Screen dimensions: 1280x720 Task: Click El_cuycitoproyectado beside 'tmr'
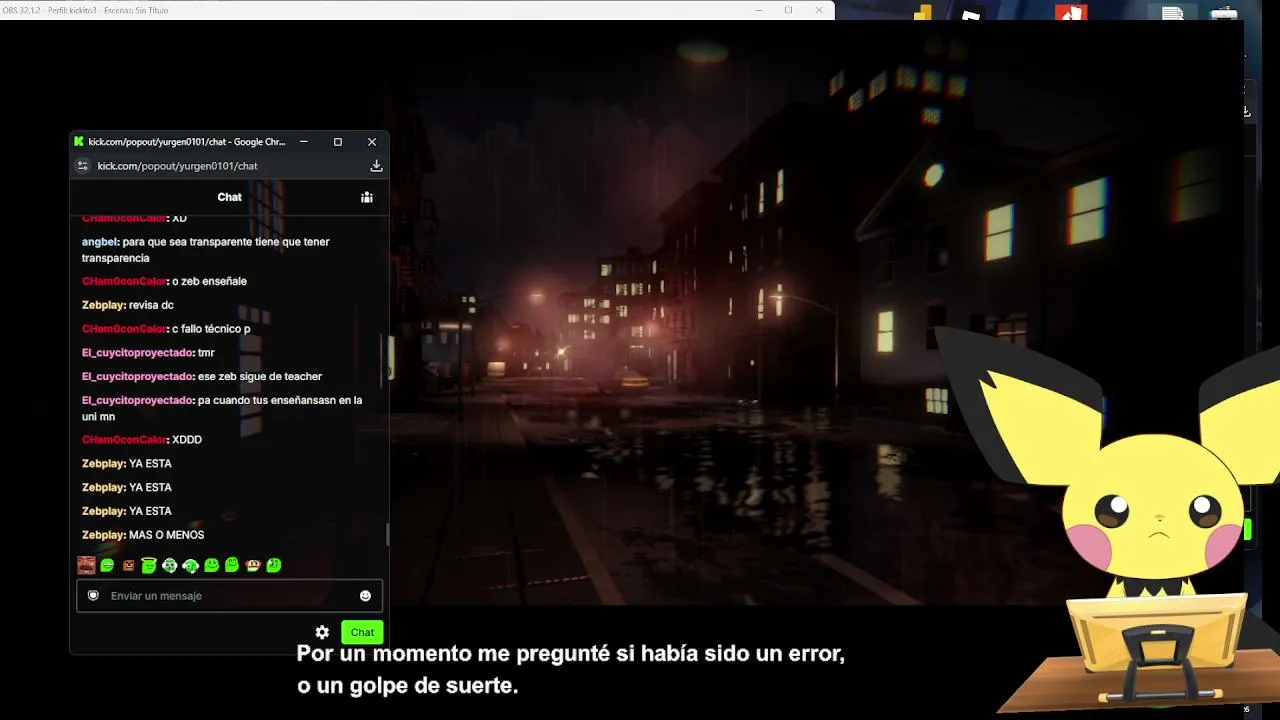(138, 353)
